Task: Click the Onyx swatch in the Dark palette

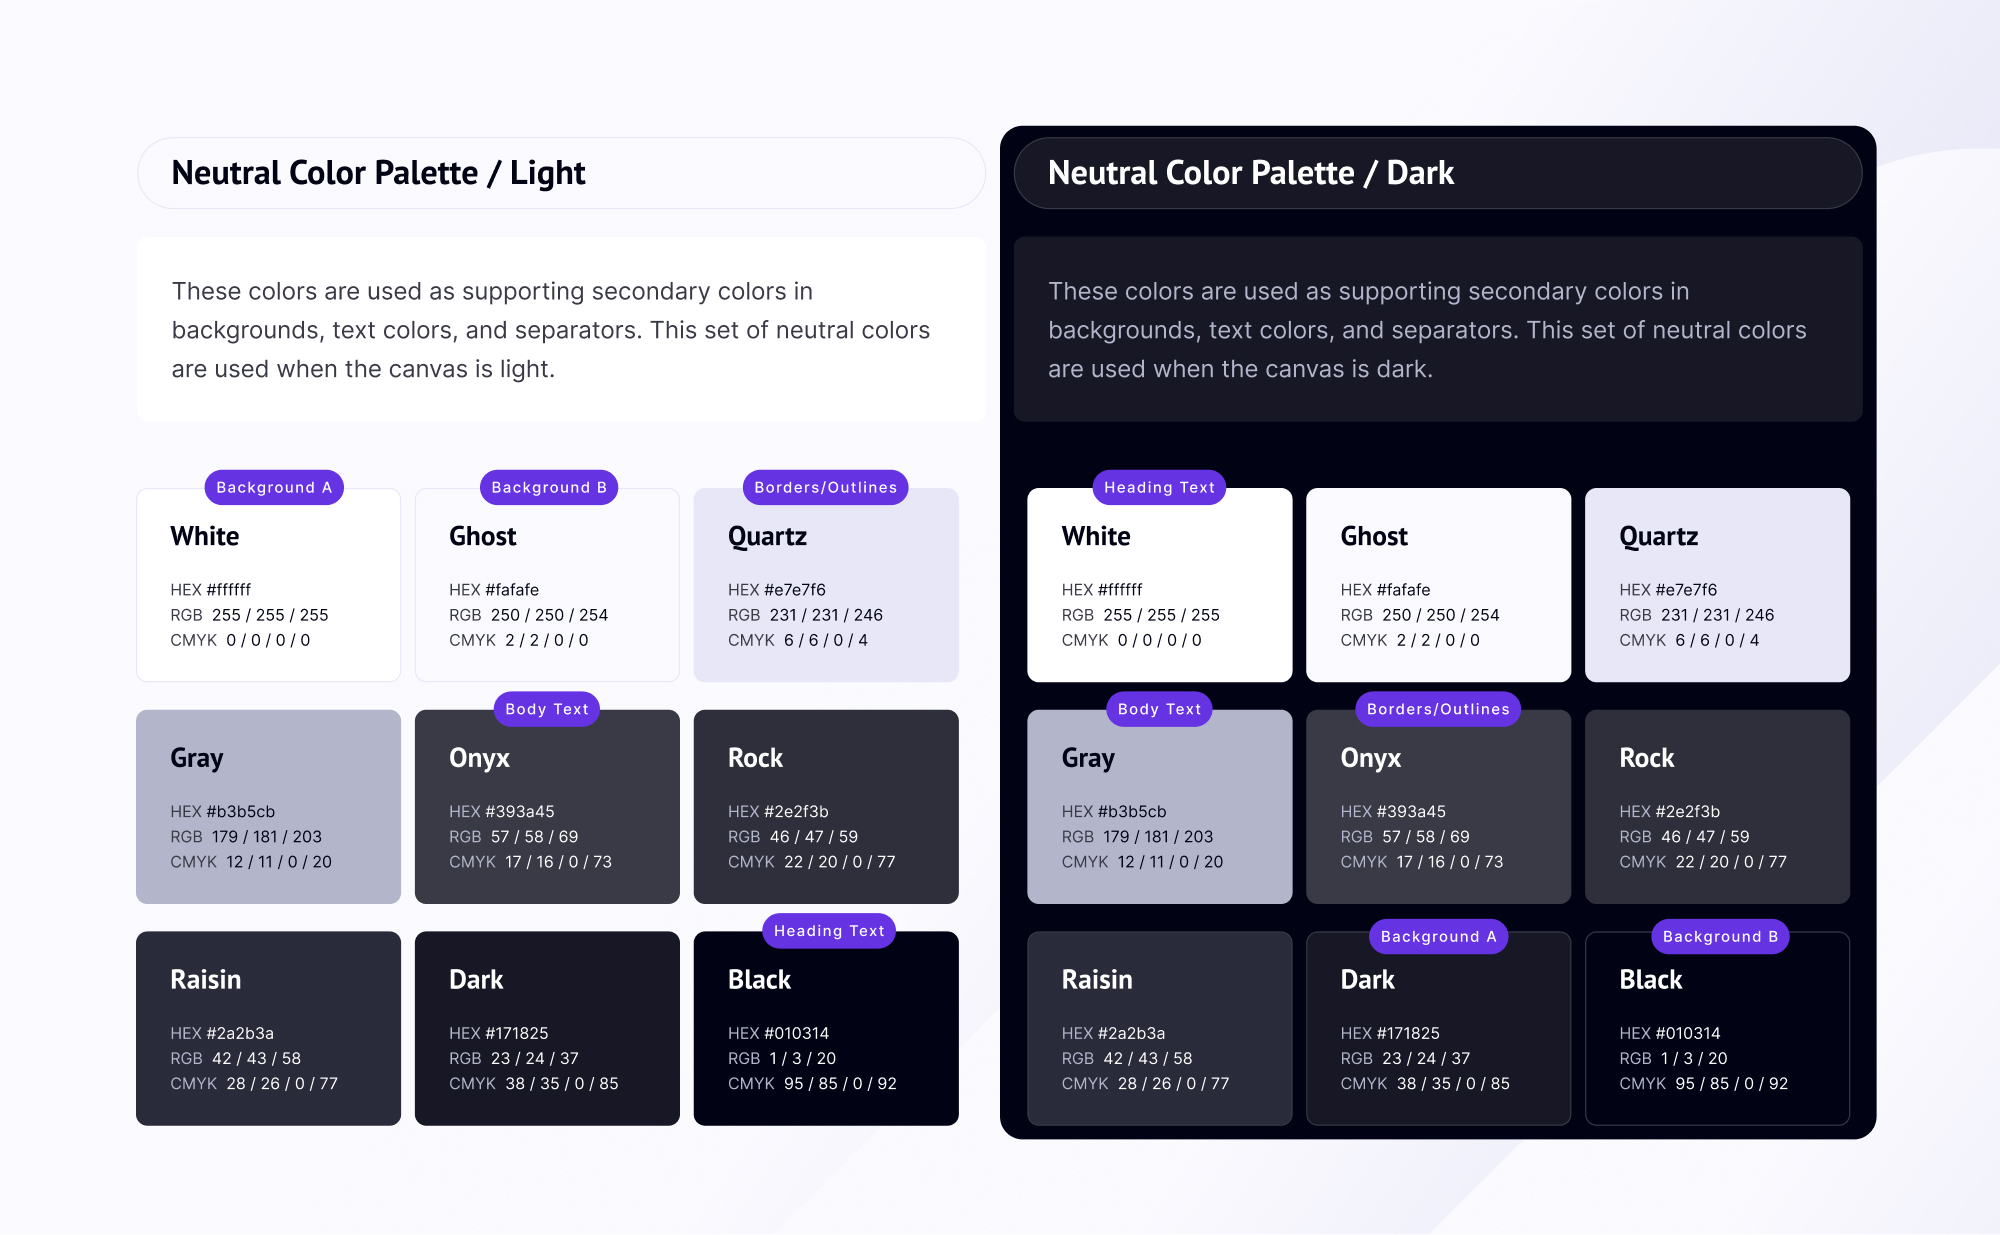Action: 1438,807
